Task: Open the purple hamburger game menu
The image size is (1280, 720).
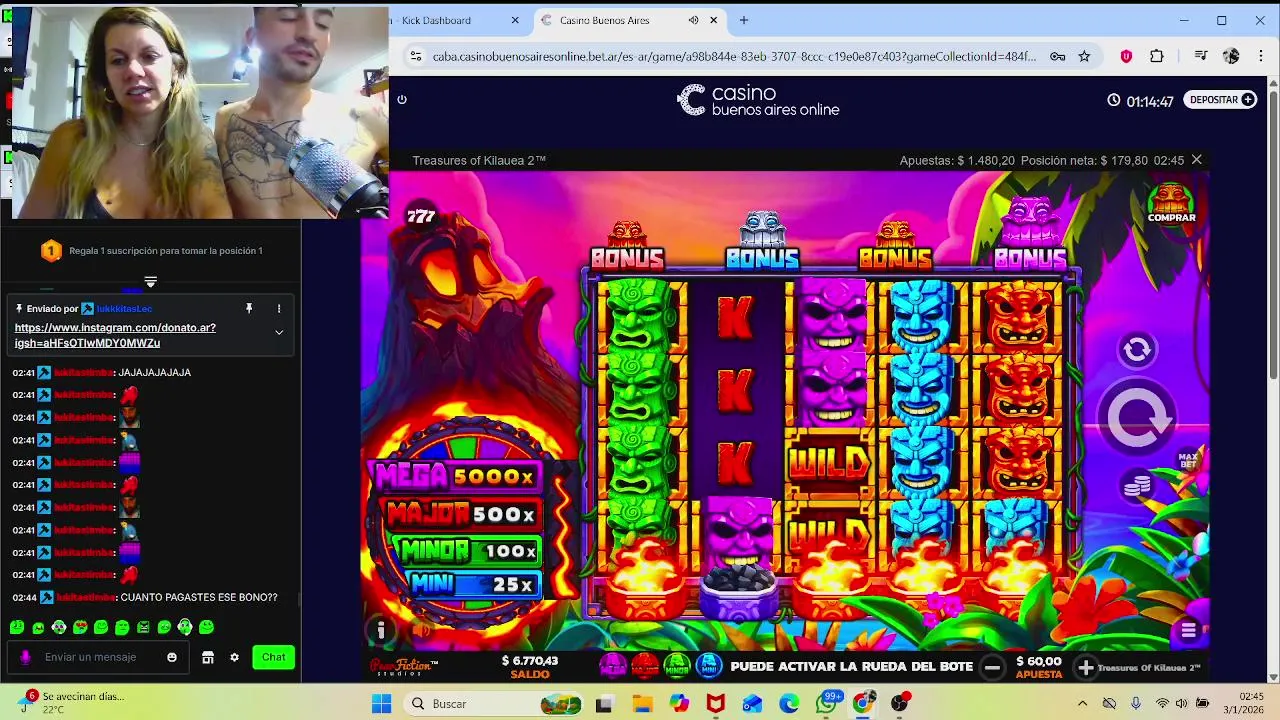Action: tap(1188, 630)
